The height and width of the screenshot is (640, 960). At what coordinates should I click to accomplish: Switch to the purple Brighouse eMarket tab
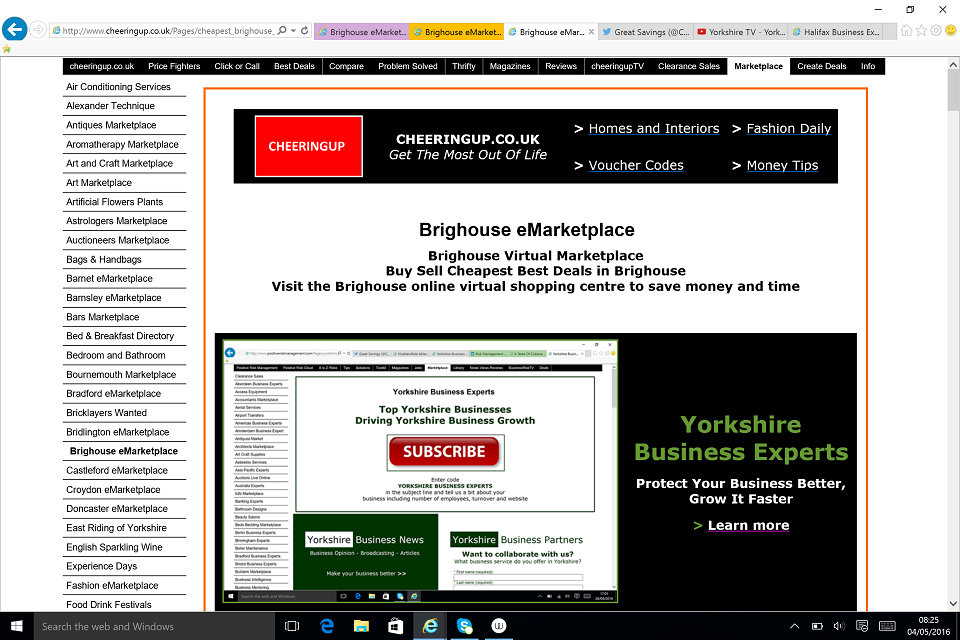click(362, 32)
